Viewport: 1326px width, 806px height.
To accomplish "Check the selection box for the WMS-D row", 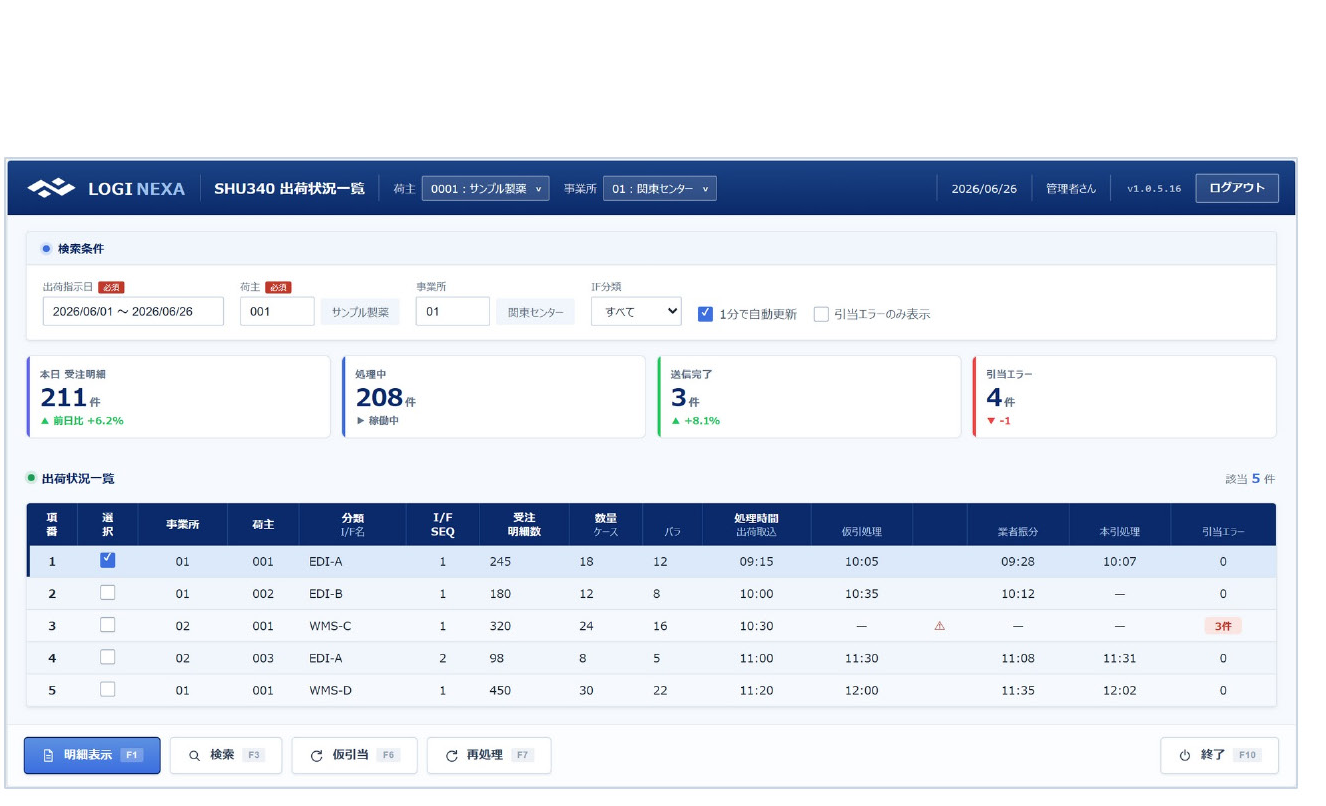I will point(108,689).
